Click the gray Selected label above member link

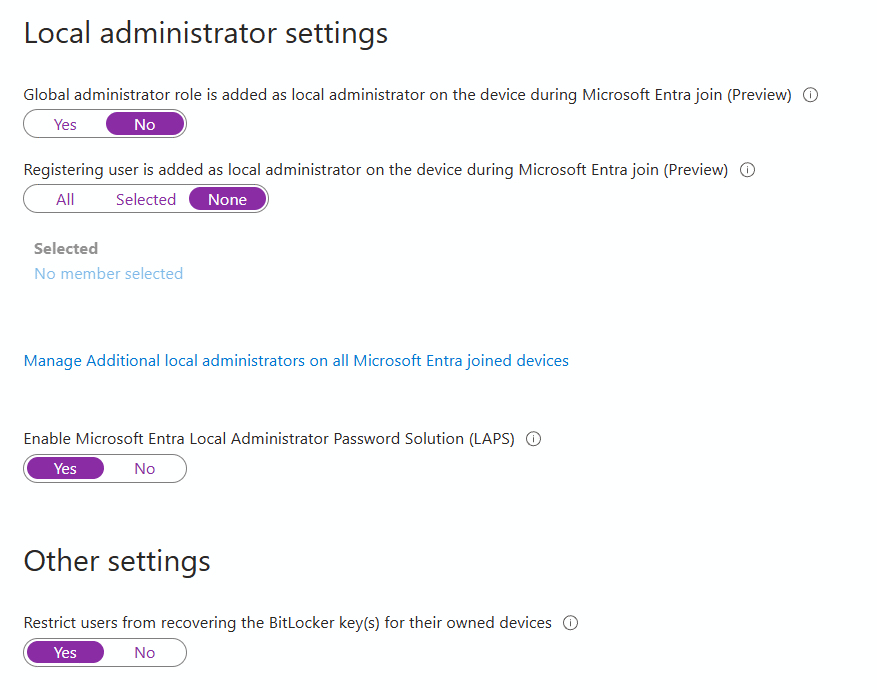[x=66, y=248]
